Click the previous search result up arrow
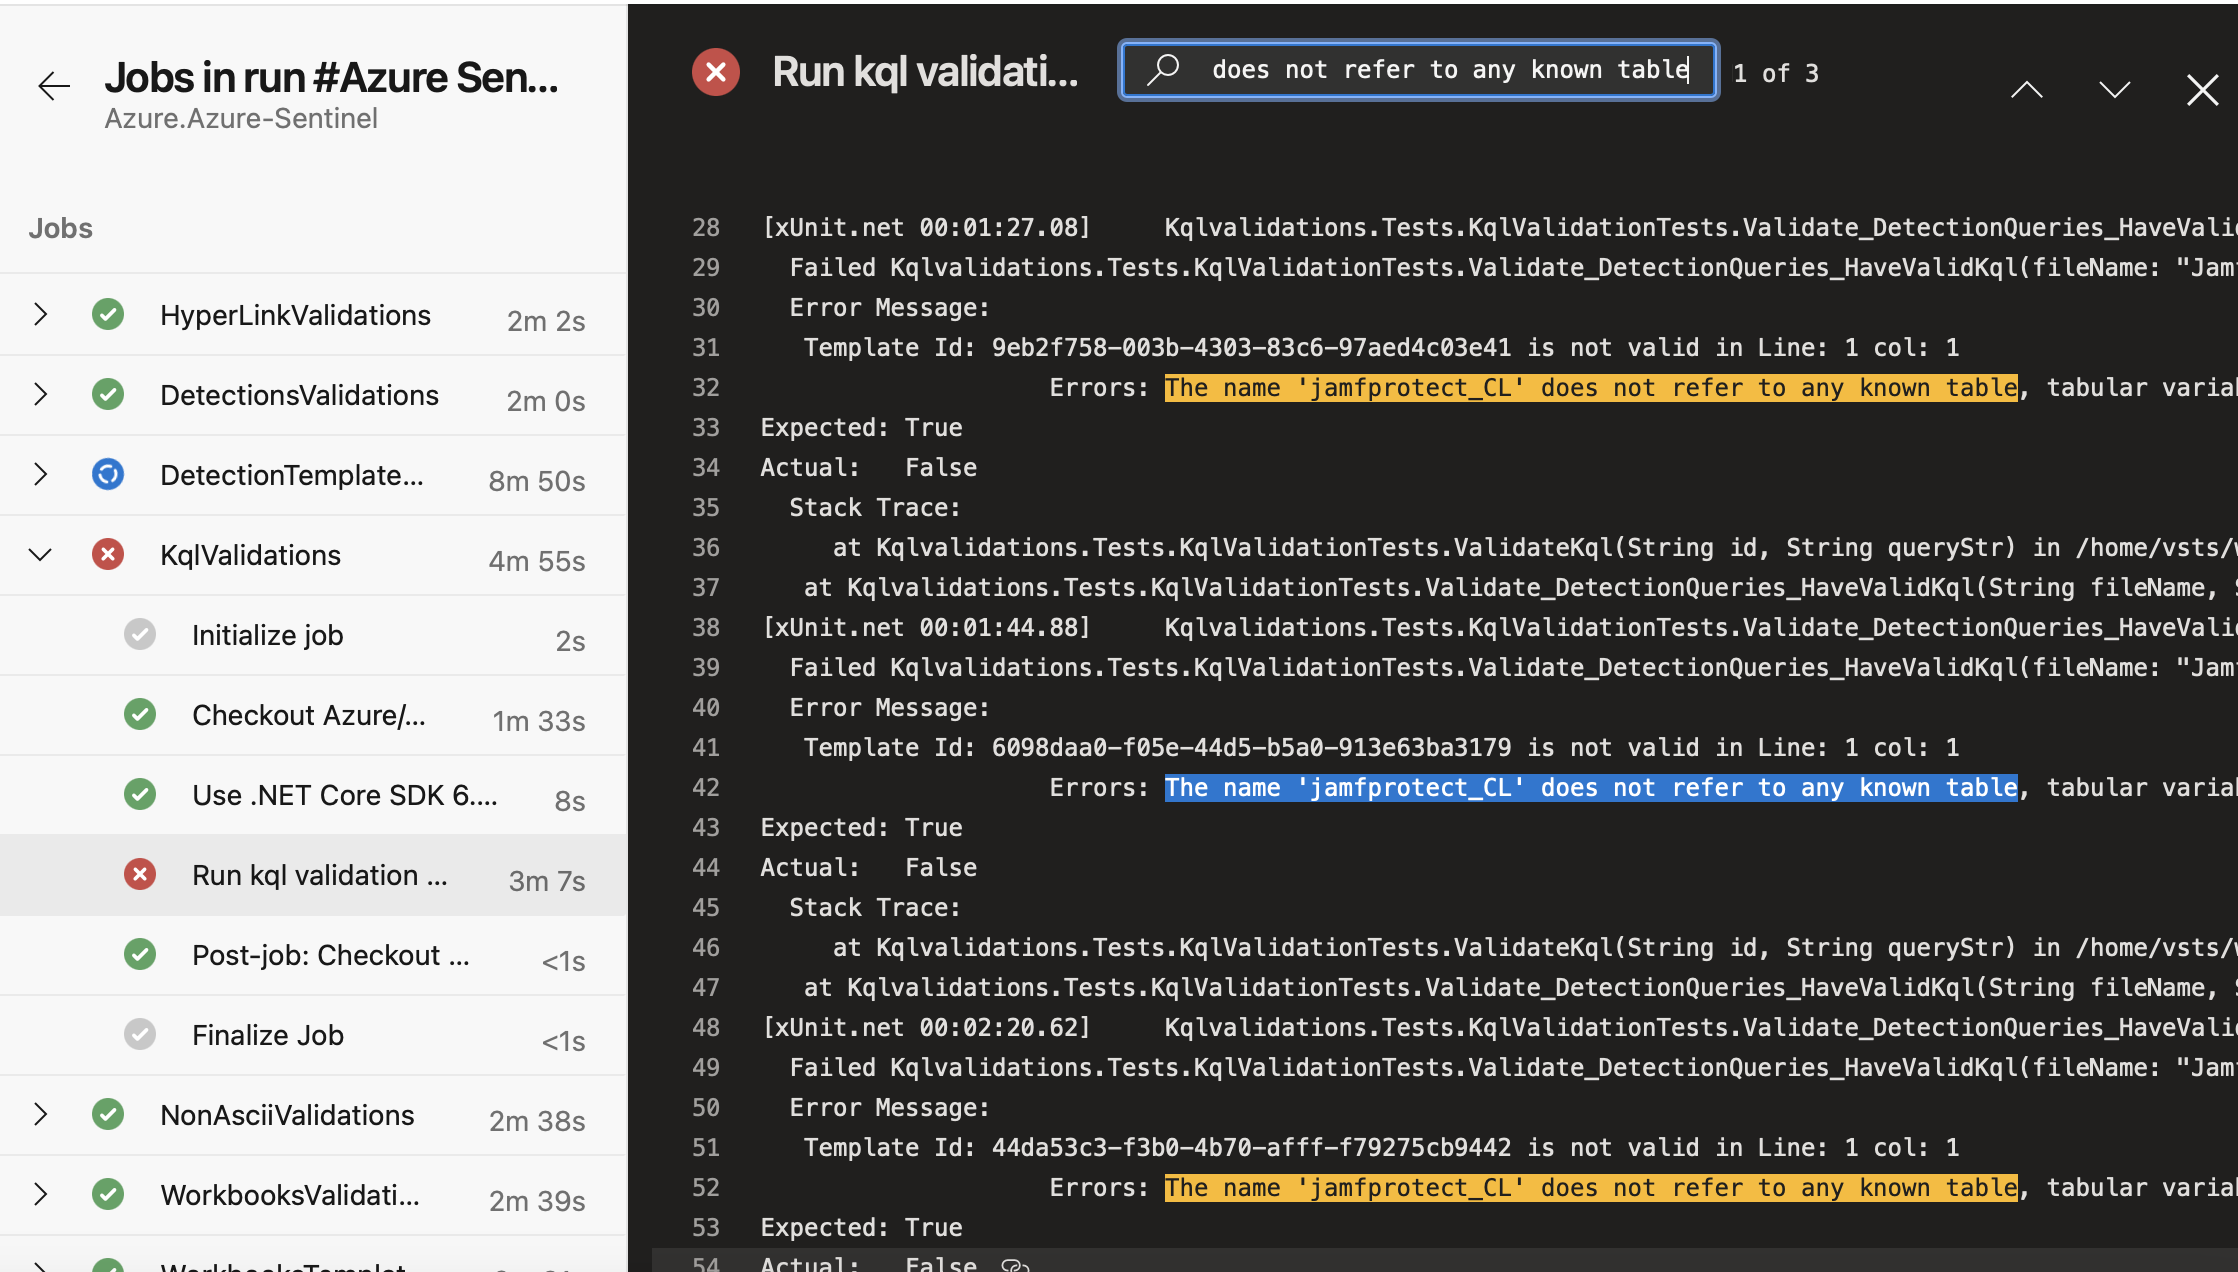 point(2026,90)
